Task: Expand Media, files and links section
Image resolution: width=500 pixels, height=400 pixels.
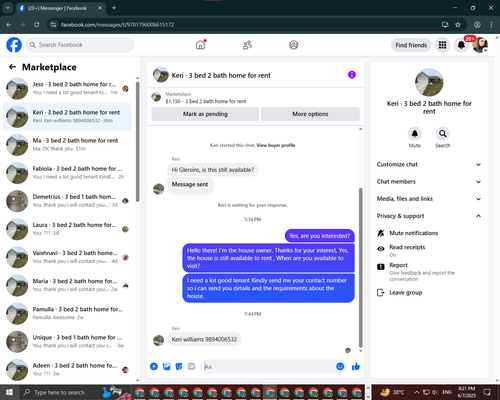Action: pos(429,199)
